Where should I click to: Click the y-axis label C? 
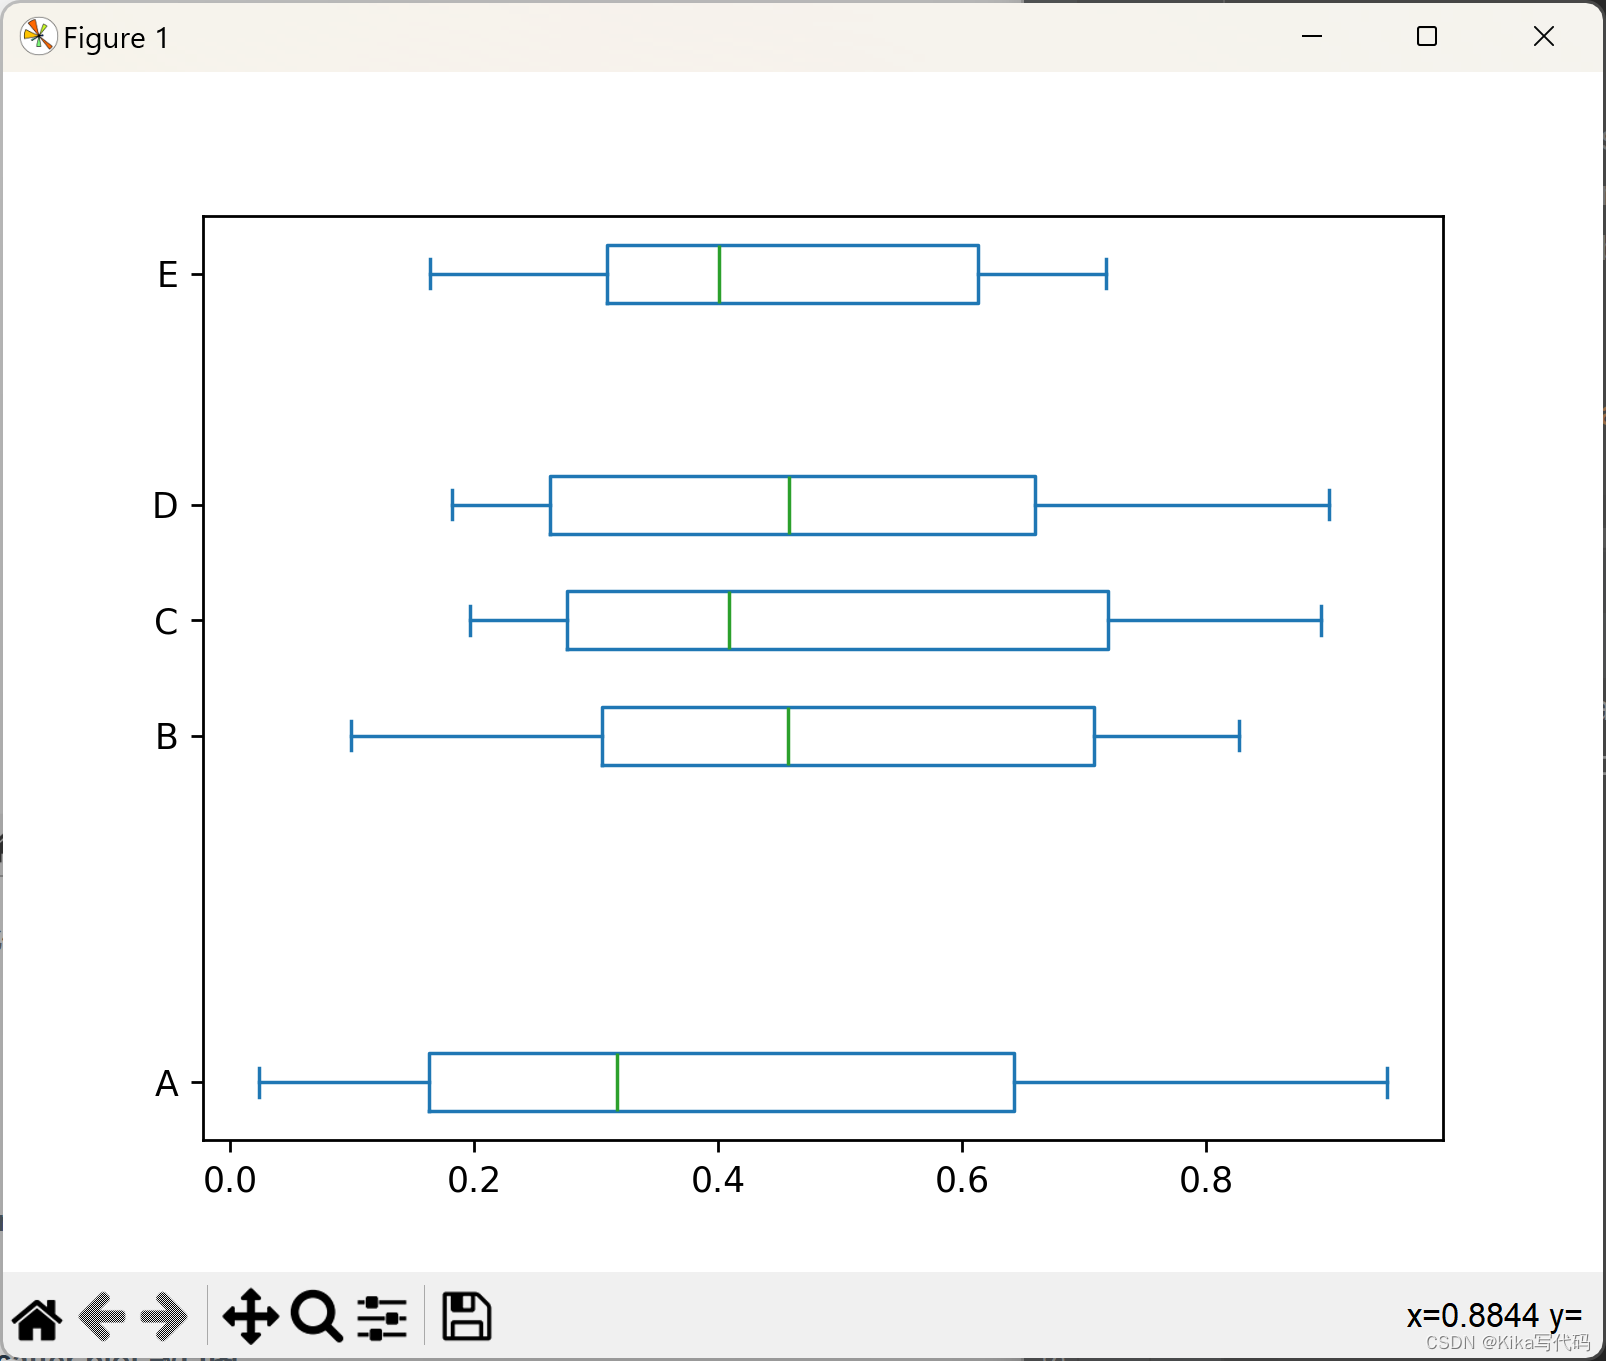pos(166,622)
